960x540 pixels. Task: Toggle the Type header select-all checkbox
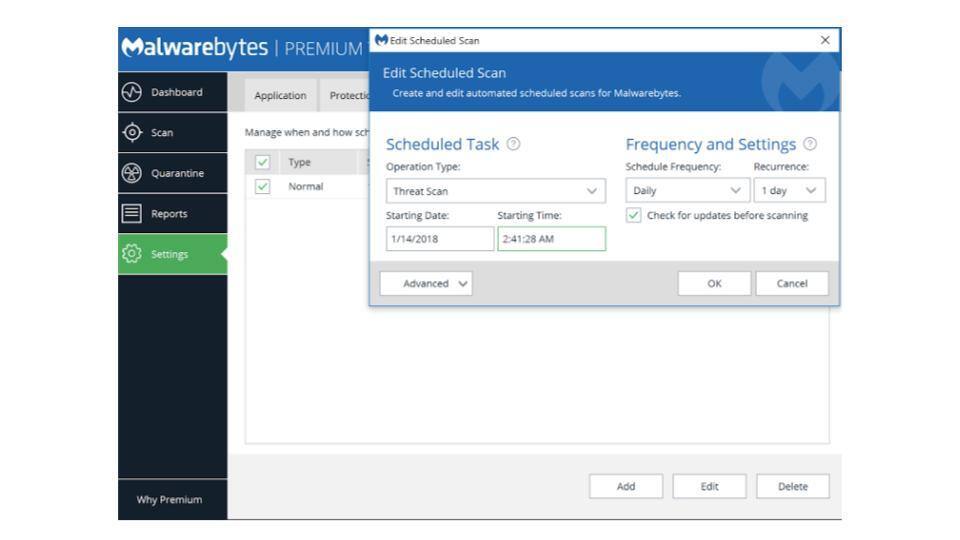coord(262,162)
